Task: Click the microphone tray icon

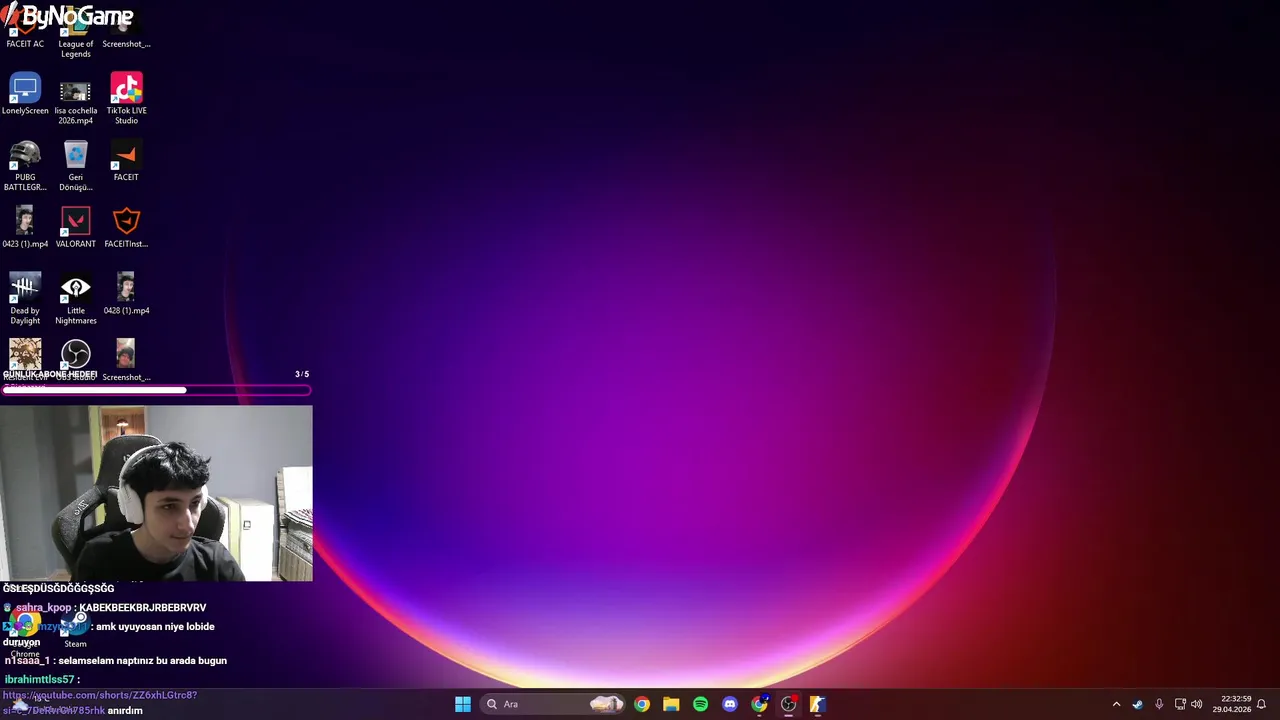Action: (1159, 704)
